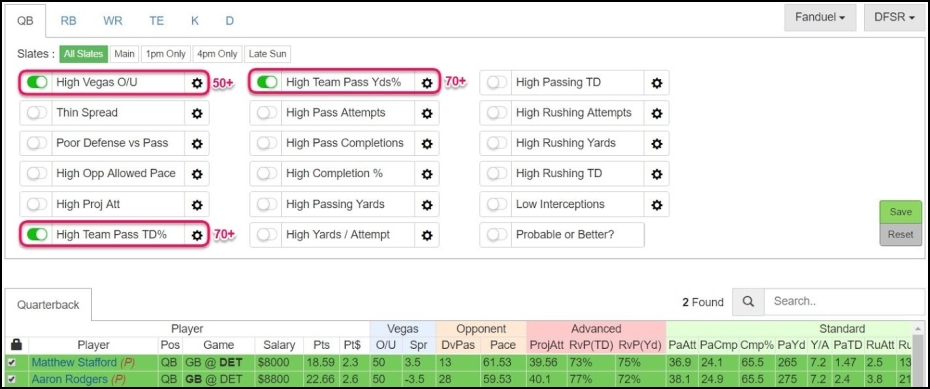Open gear settings for High Yards / Attempt
This screenshot has width=930, height=389.
coord(426,235)
